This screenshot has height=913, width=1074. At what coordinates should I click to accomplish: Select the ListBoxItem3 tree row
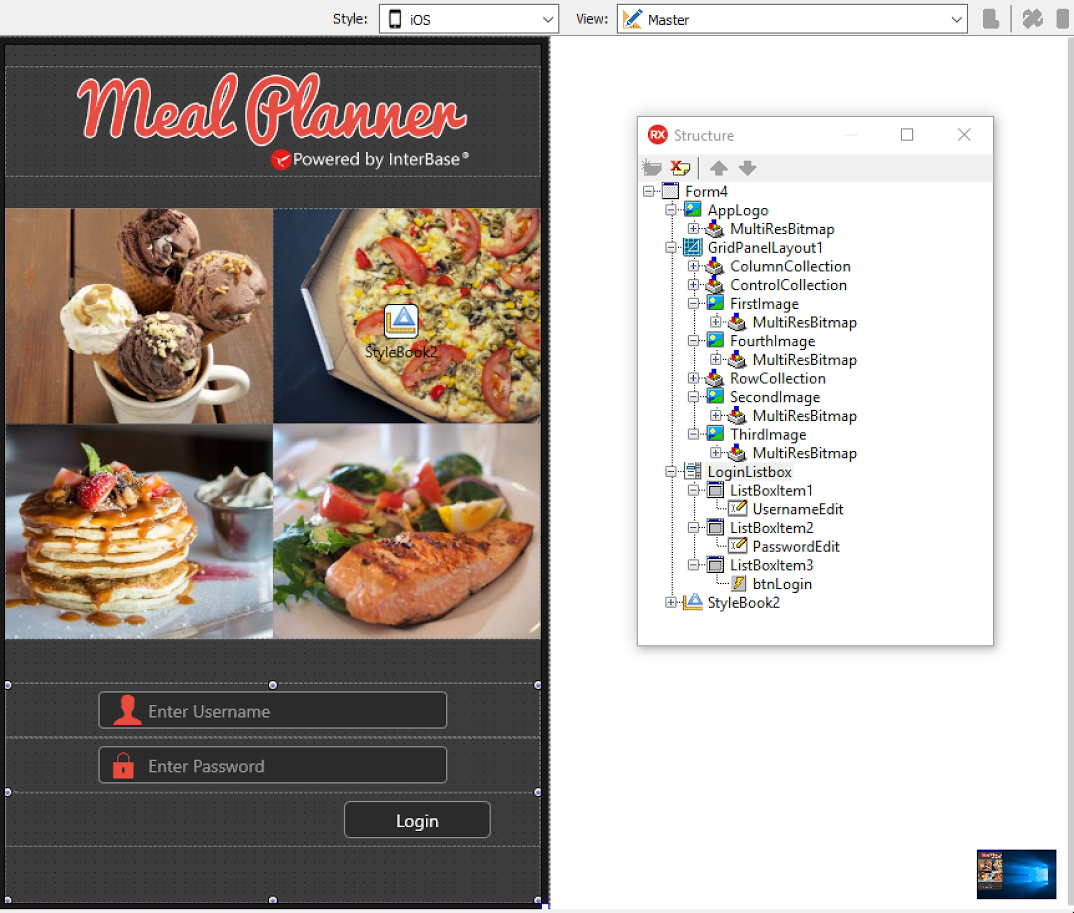pyautogui.click(x=771, y=565)
